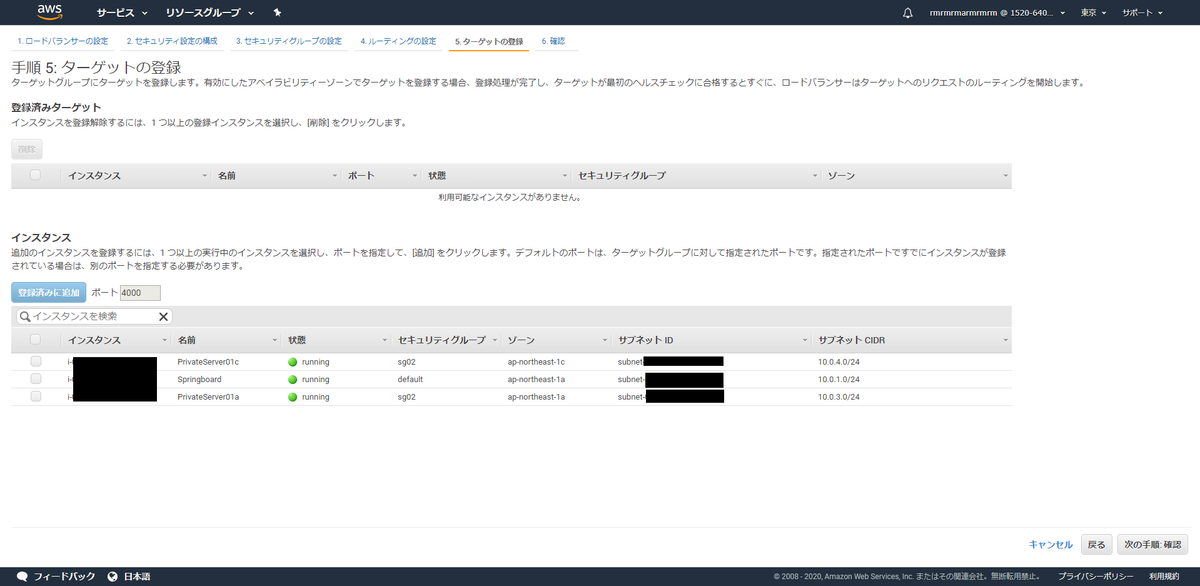Open the サービス menu dropdown
The image size is (1200, 586).
pyautogui.click(x=122, y=13)
